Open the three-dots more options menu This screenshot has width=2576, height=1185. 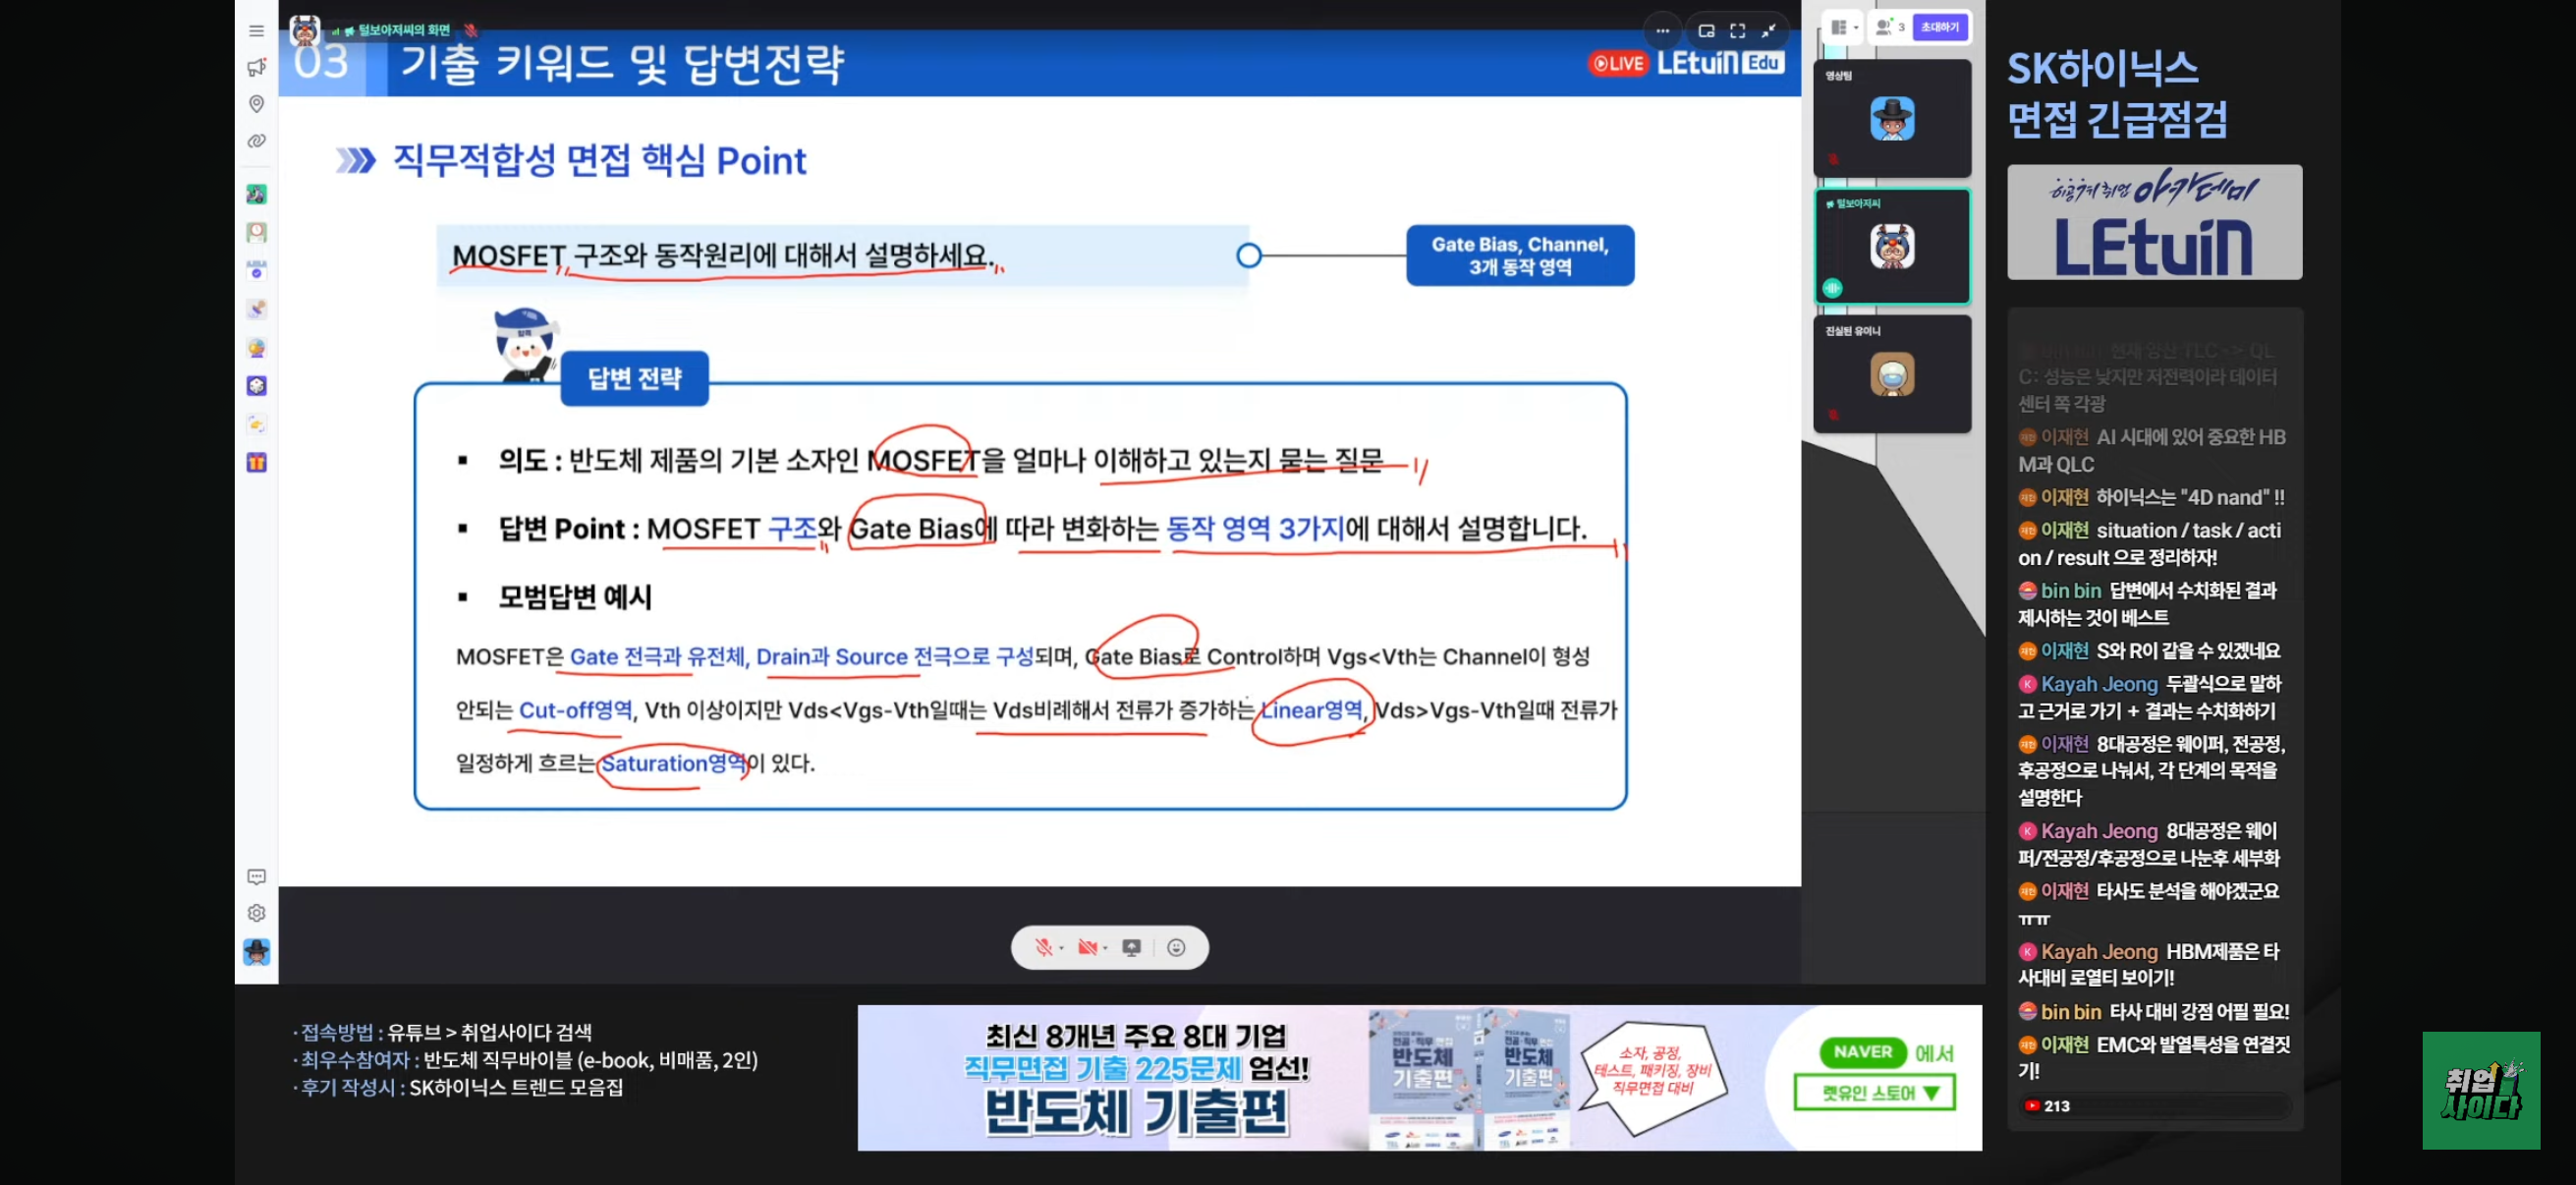click(1662, 31)
